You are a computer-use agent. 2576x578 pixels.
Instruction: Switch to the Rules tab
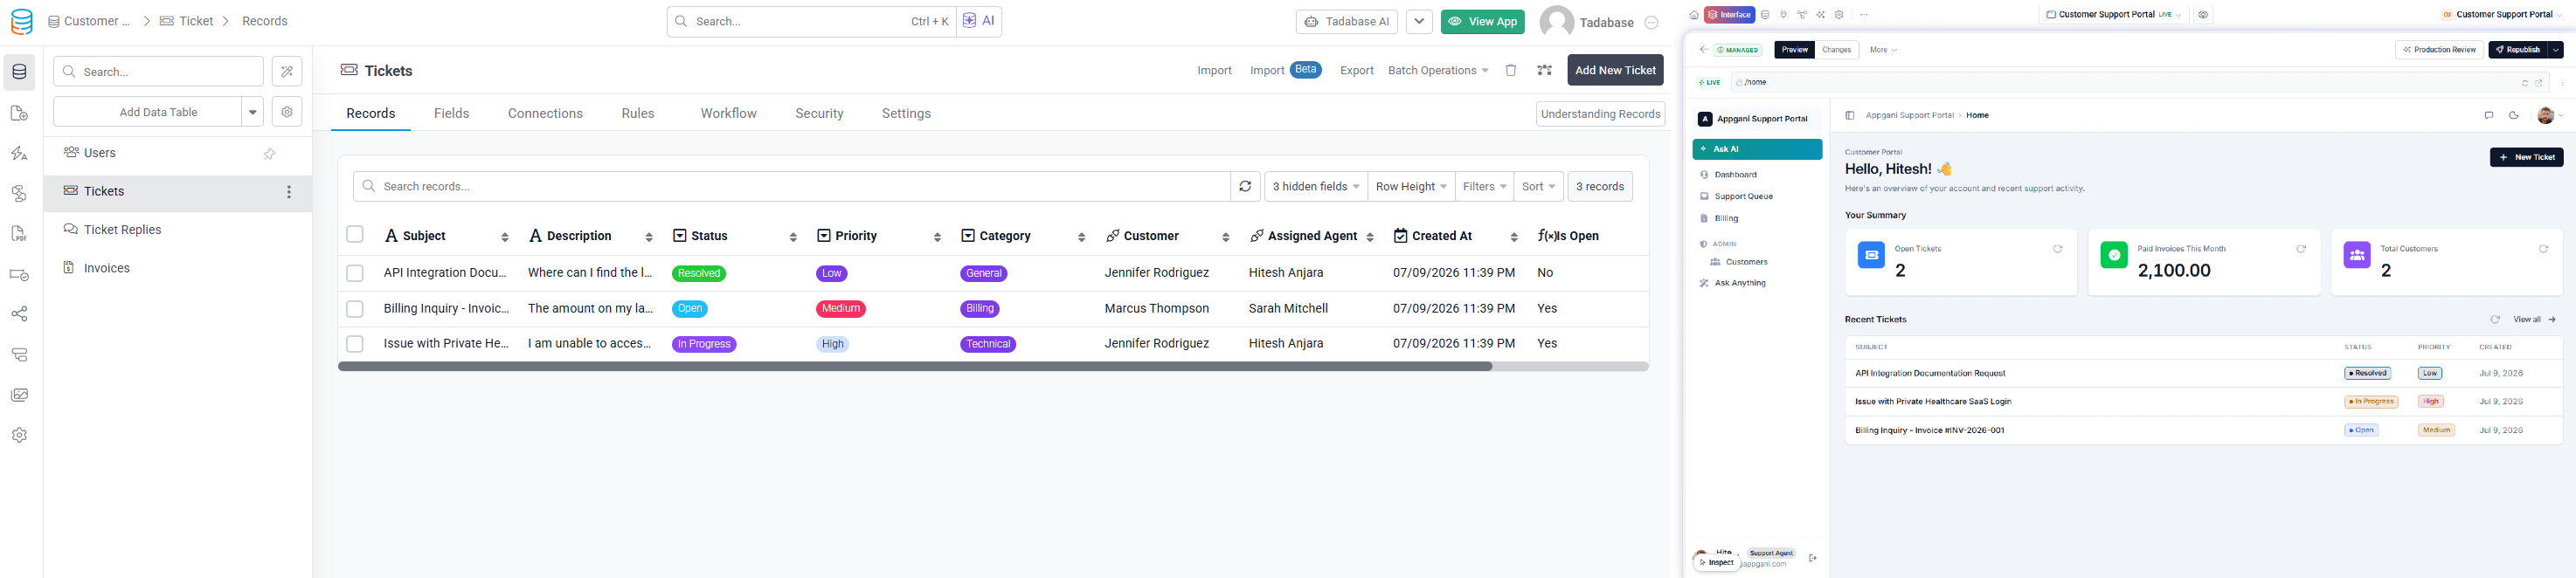point(638,113)
